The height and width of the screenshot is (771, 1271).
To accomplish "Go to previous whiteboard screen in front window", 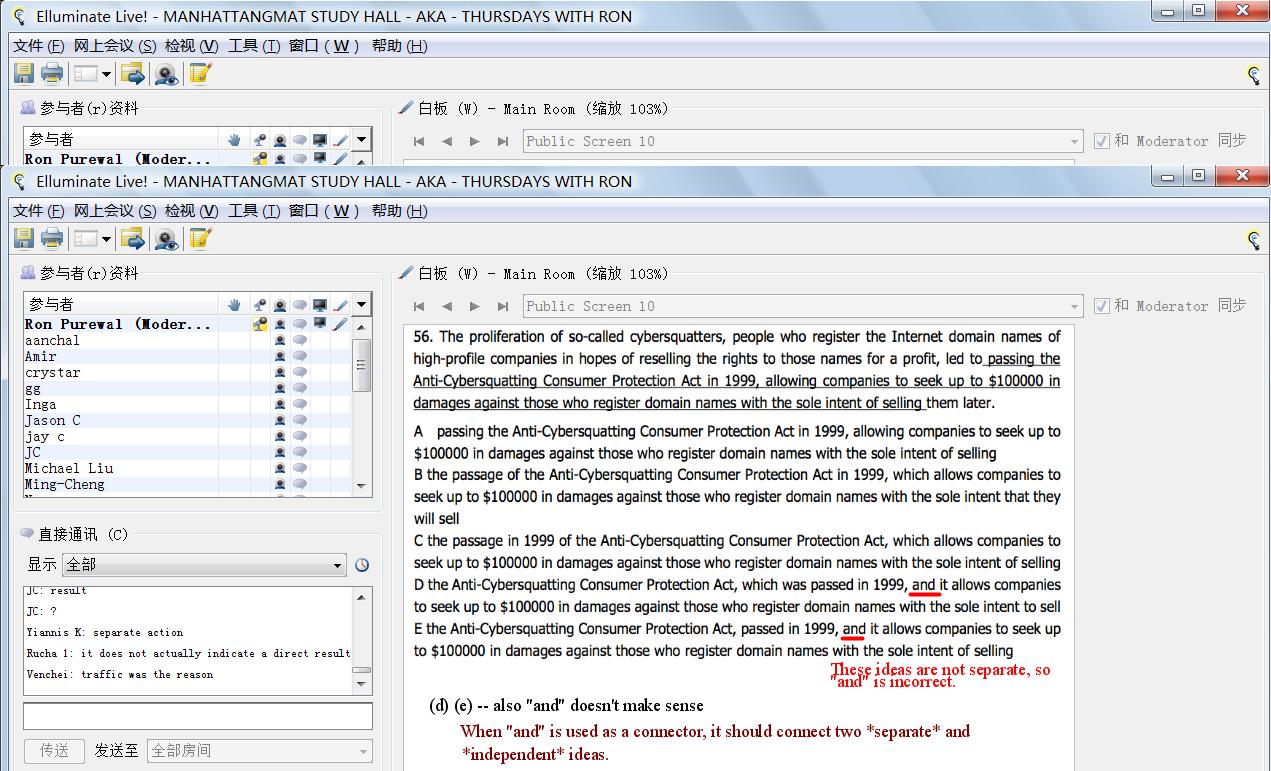I will 447,306.
